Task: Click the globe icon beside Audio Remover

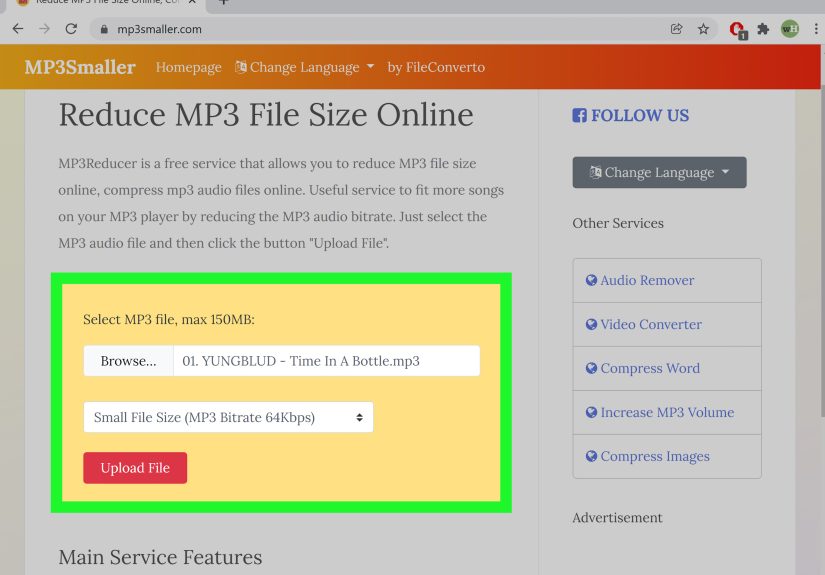Action: 591,280
